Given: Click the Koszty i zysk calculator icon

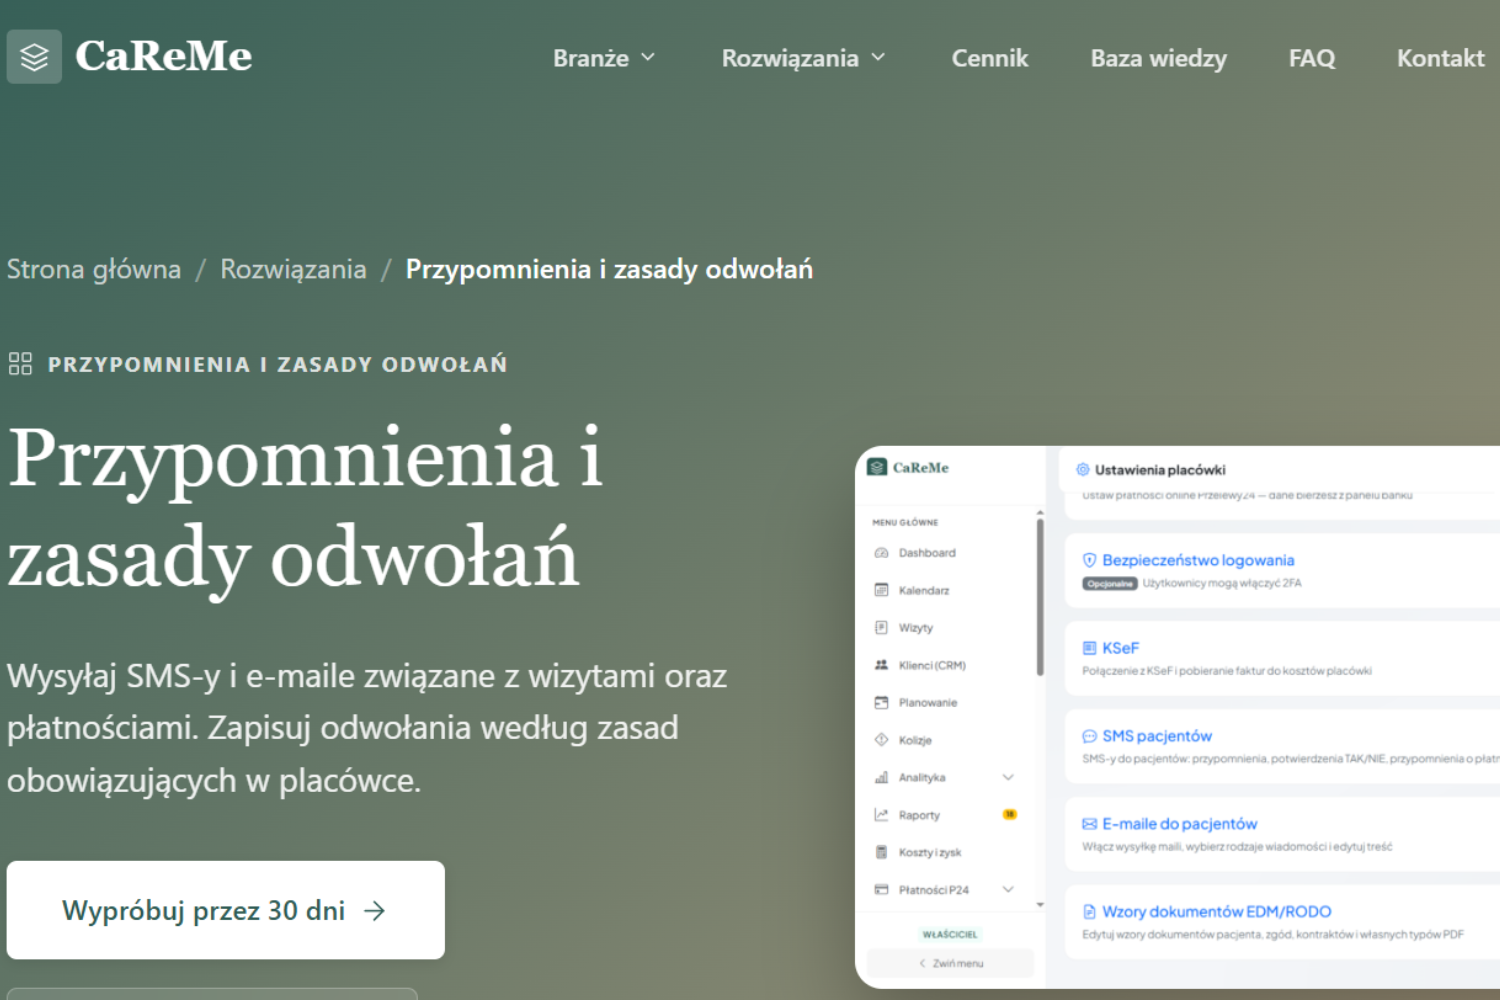Looking at the screenshot, I should tap(881, 852).
